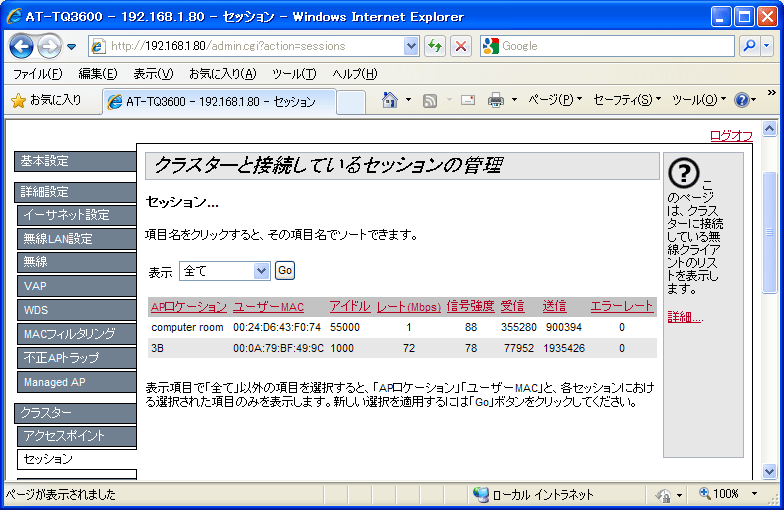Click the Refresh page icon
784x510 pixels.
[435, 46]
